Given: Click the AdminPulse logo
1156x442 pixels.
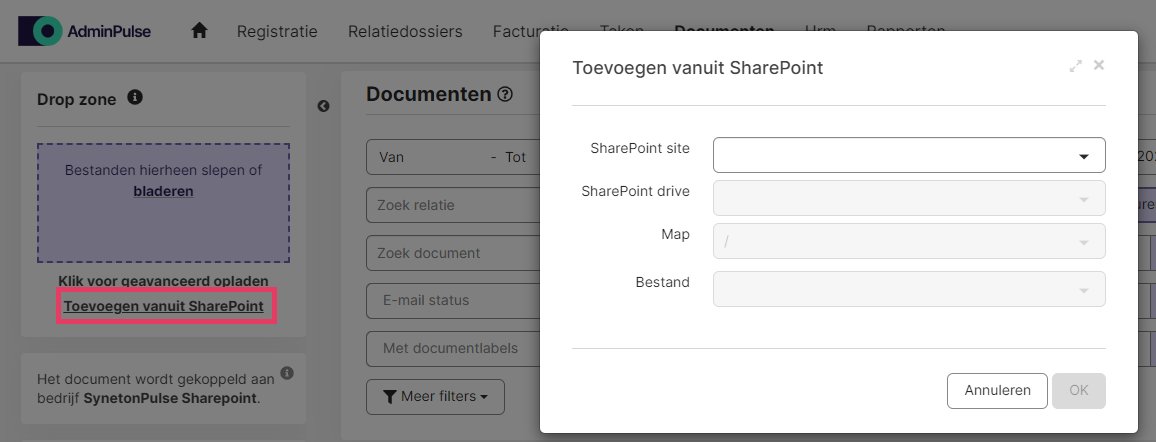Looking at the screenshot, I should point(85,31).
